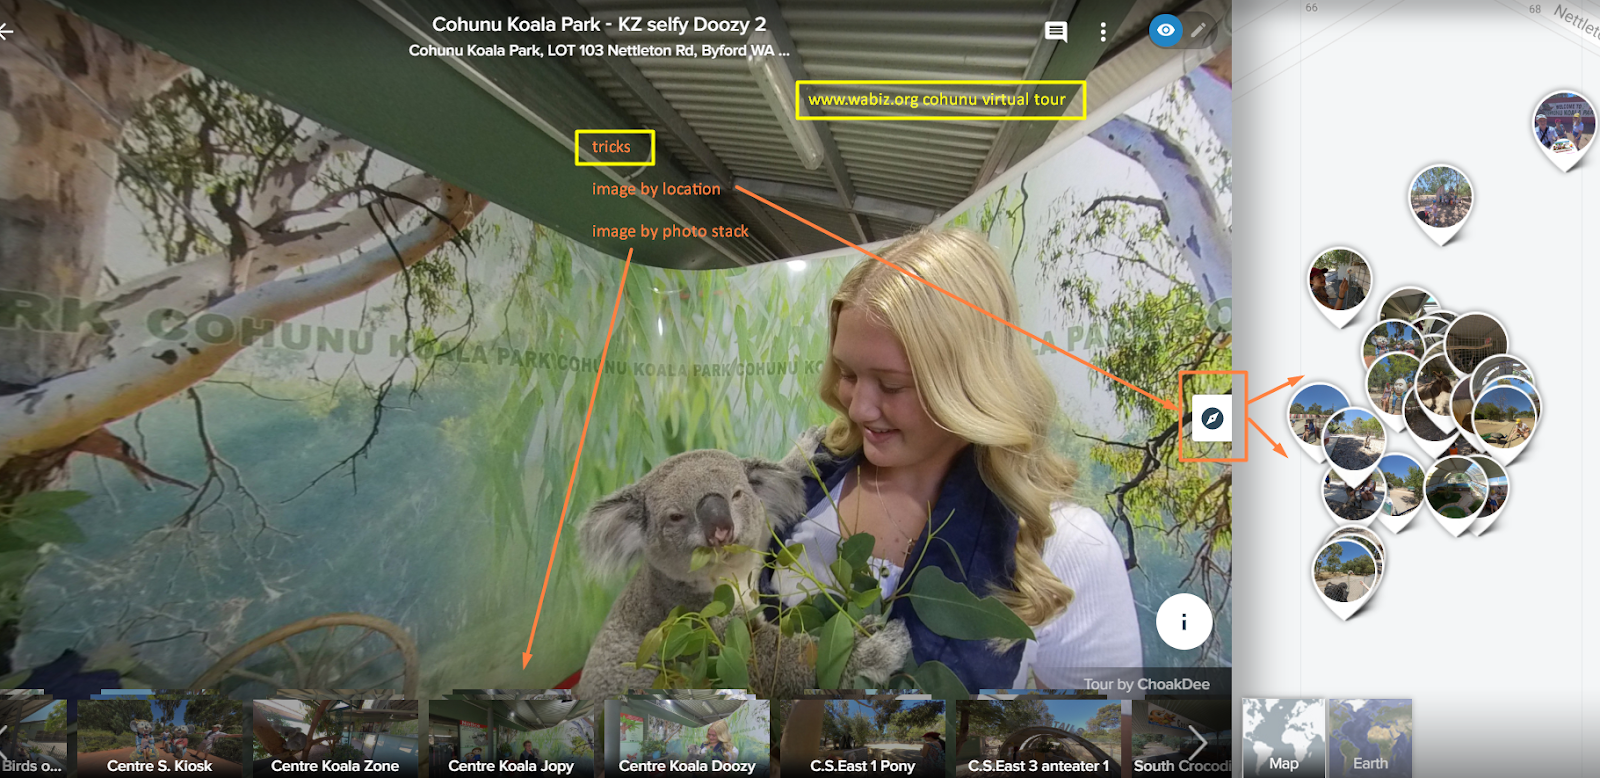Screen dimensions: 1600x778
Task: Click the Cohunu Koala Park panorama title
Action: (599, 24)
